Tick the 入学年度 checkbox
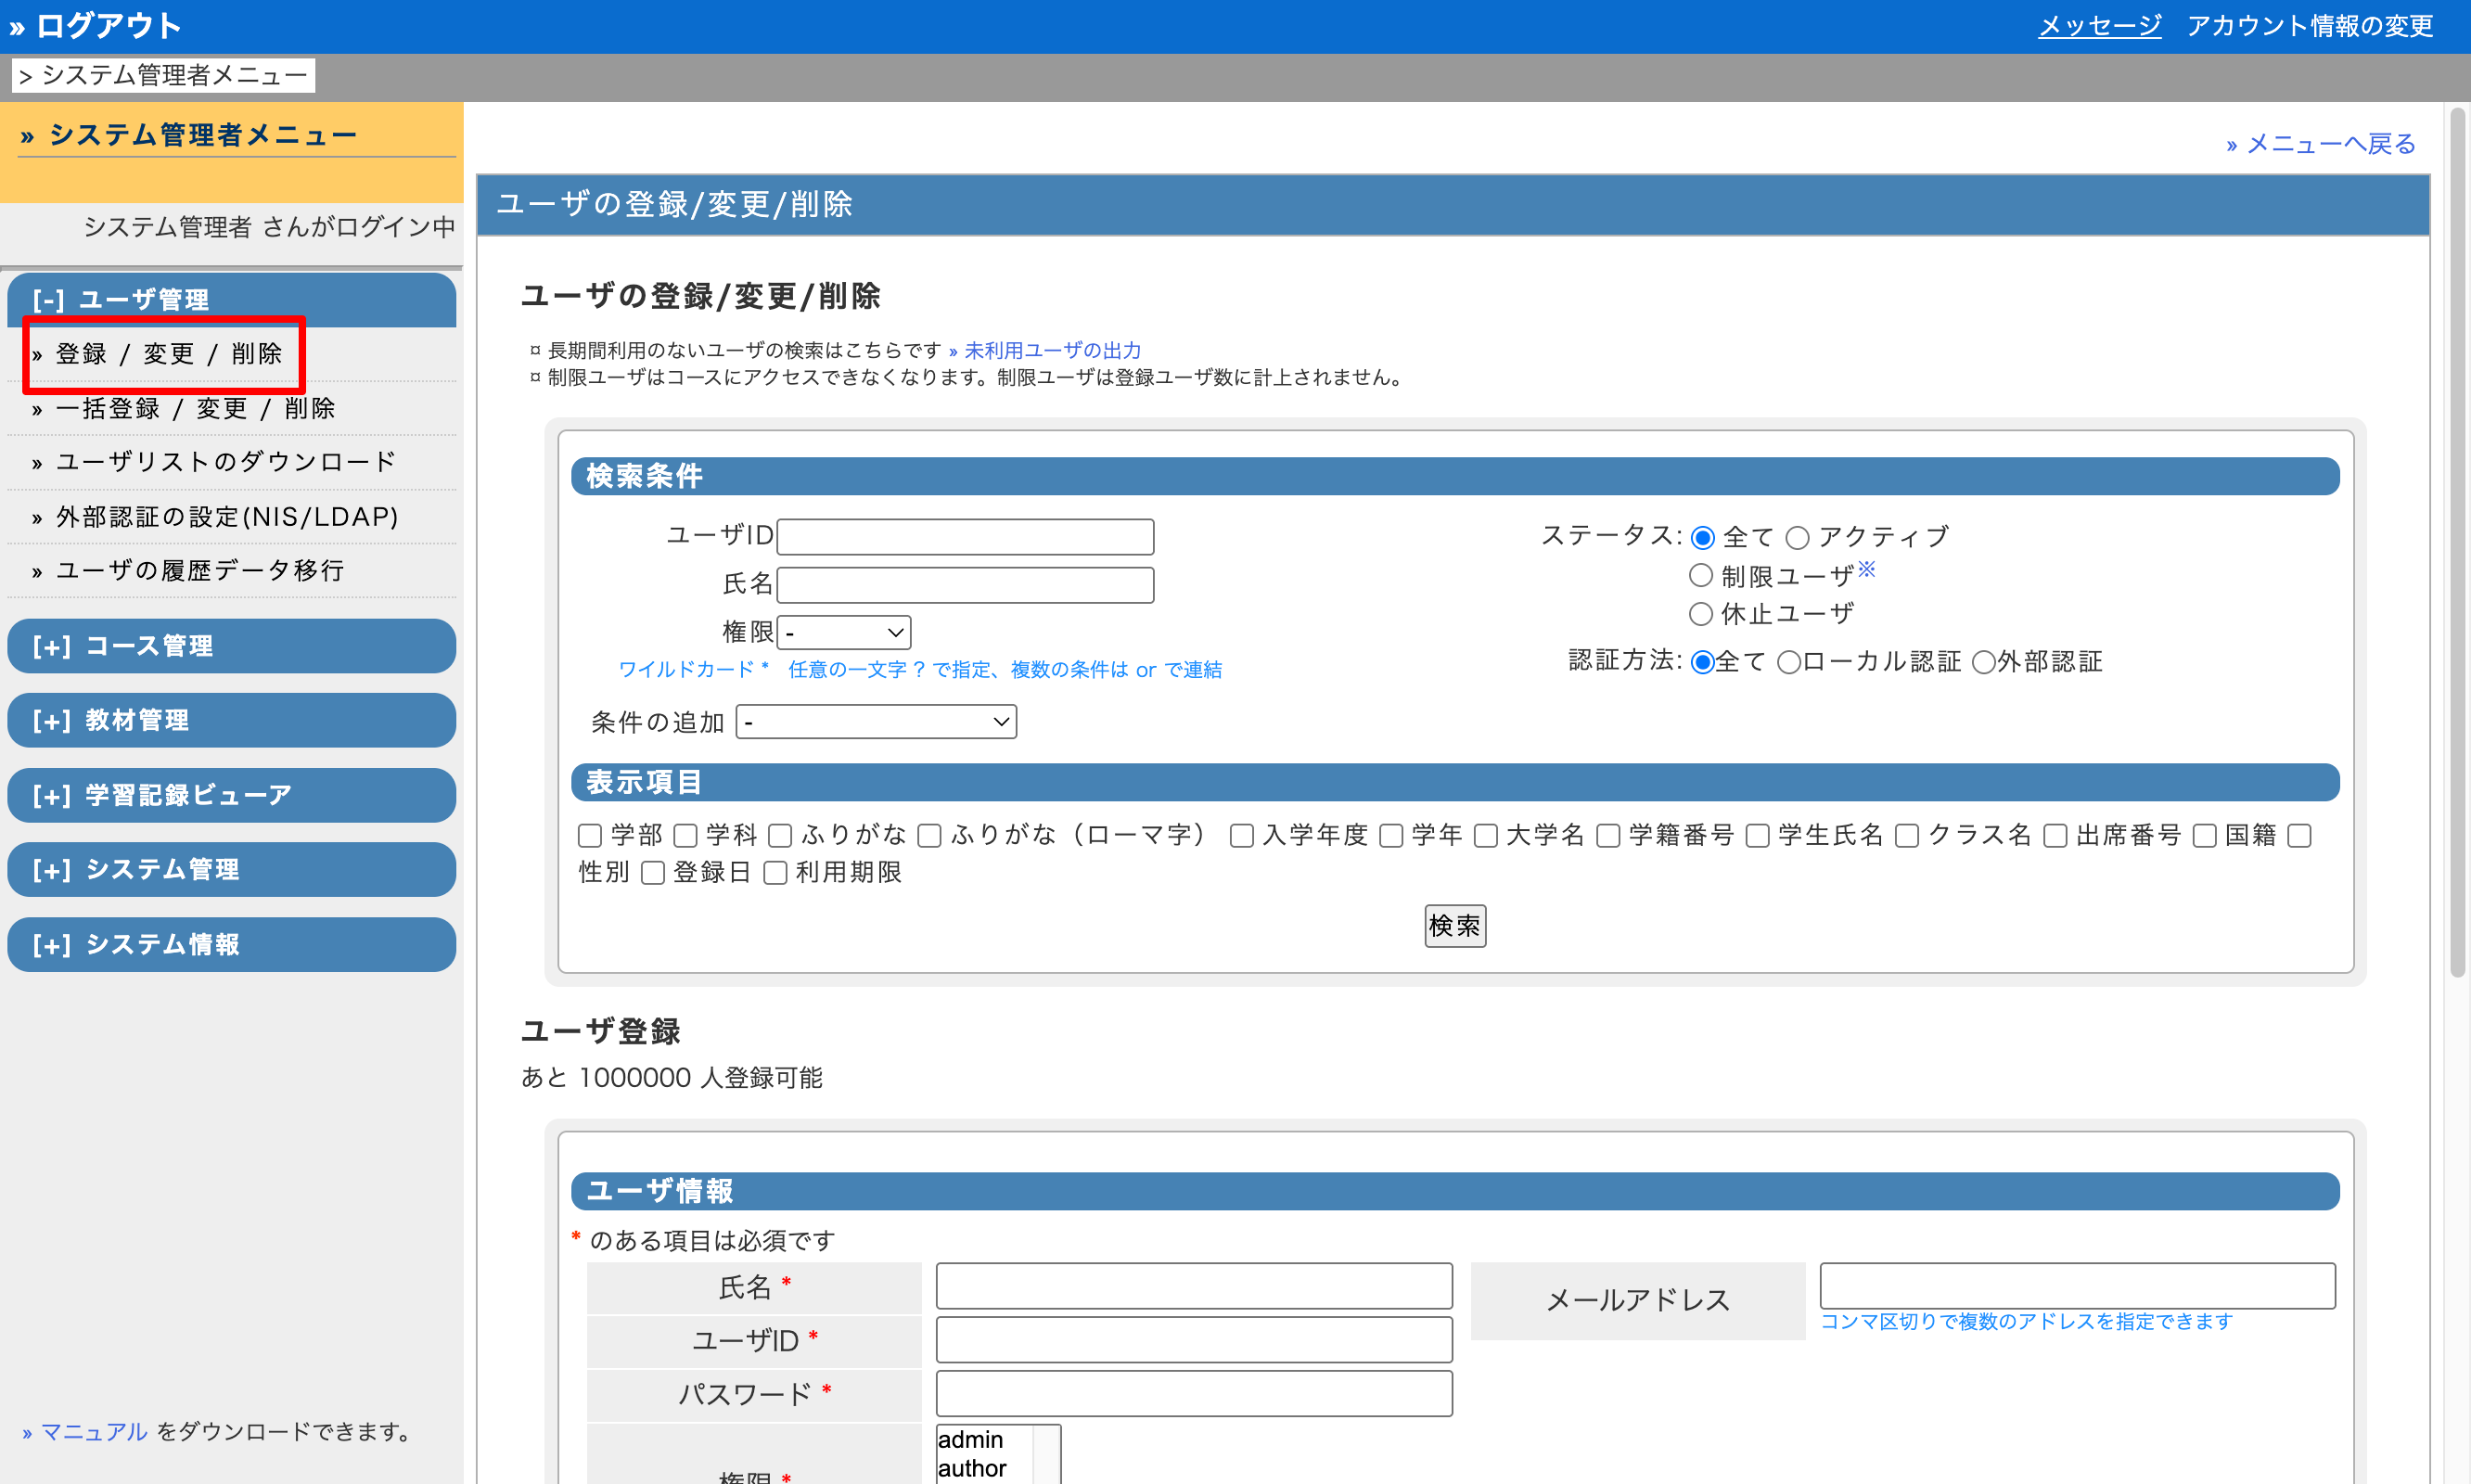The width and height of the screenshot is (2471, 1484). pos(1241,835)
